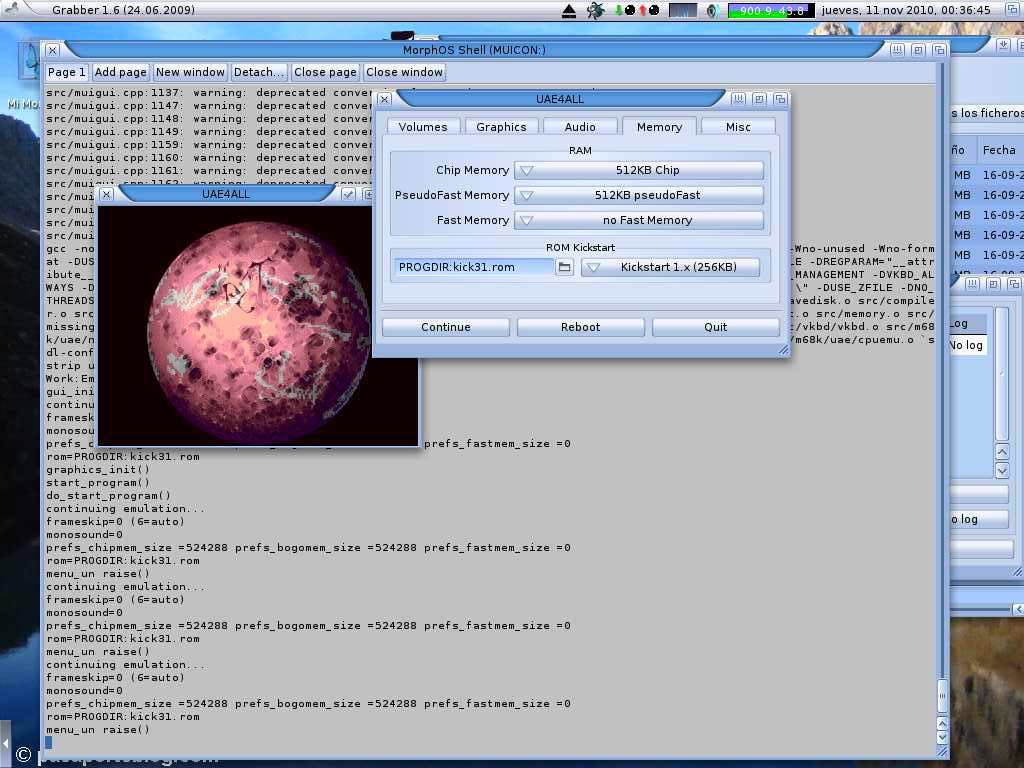Open the bug icon in the top bar
1024x768 pixels.
tap(596, 11)
